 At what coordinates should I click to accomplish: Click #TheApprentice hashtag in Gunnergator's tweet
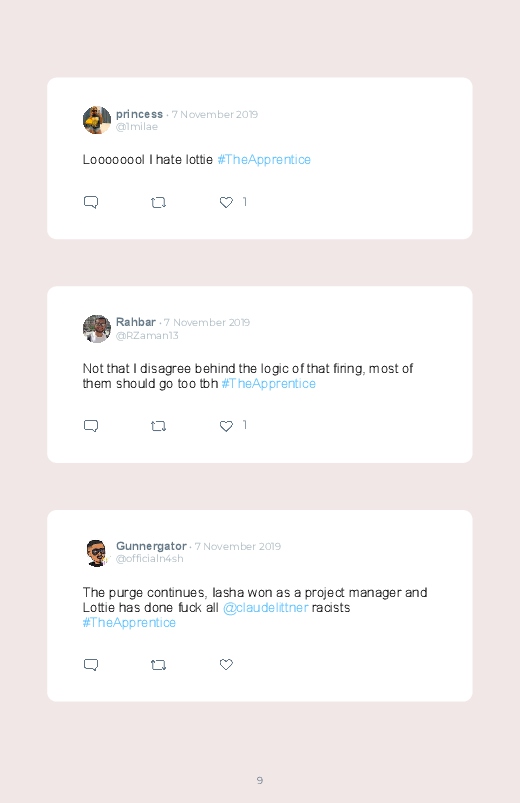(x=129, y=623)
